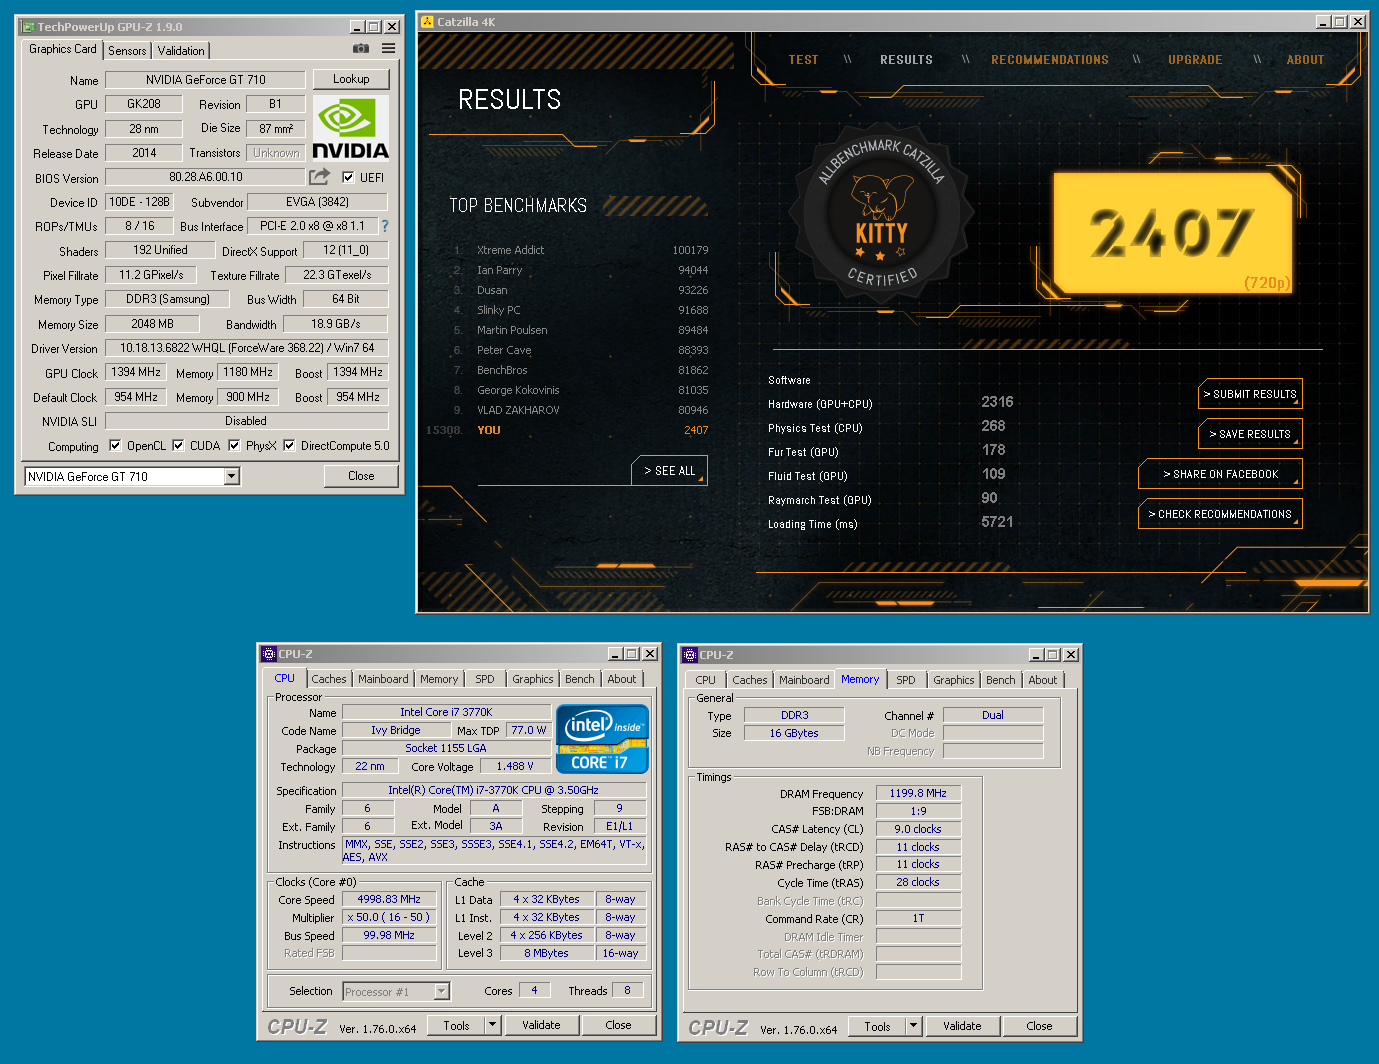This screenshot has height=1064, width=1379.
Task: Switch to the Sensors tab in GPU-Z
Action: click(127, 51)
